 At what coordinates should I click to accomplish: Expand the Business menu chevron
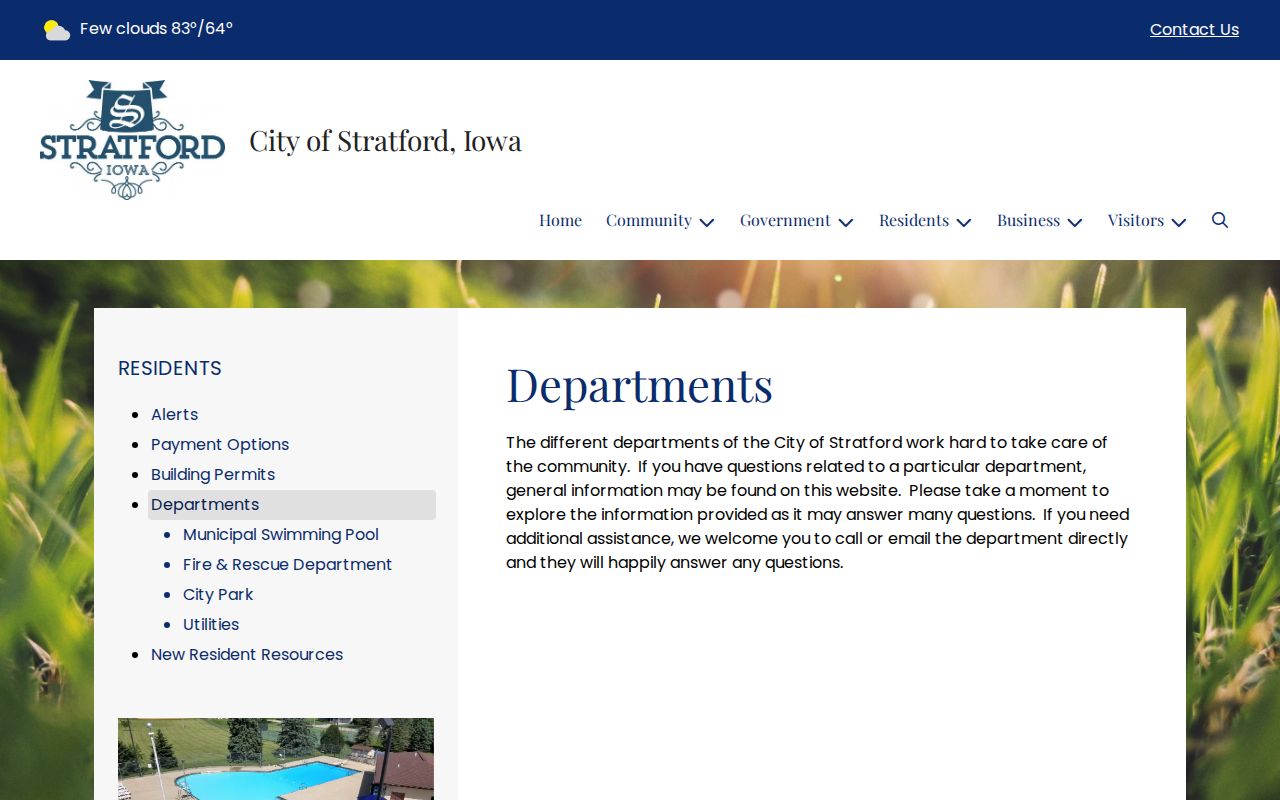point(1075,222)
